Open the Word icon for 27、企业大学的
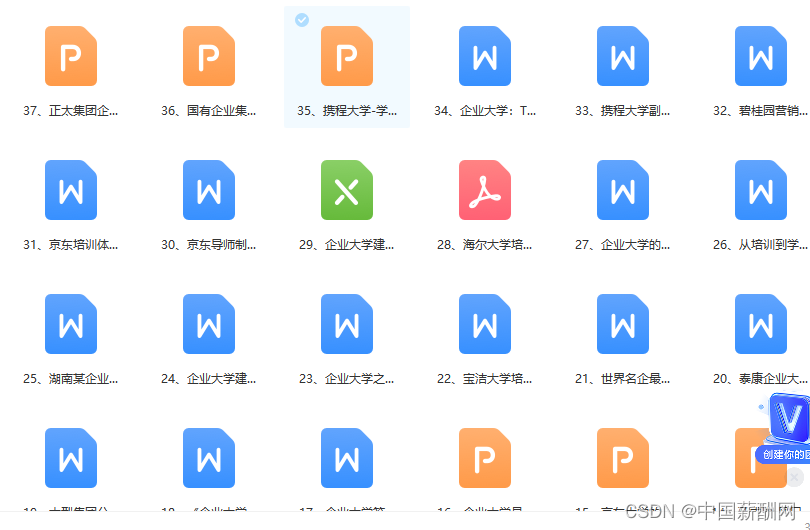Screen dimensions: 810x530 pos(622,190)
